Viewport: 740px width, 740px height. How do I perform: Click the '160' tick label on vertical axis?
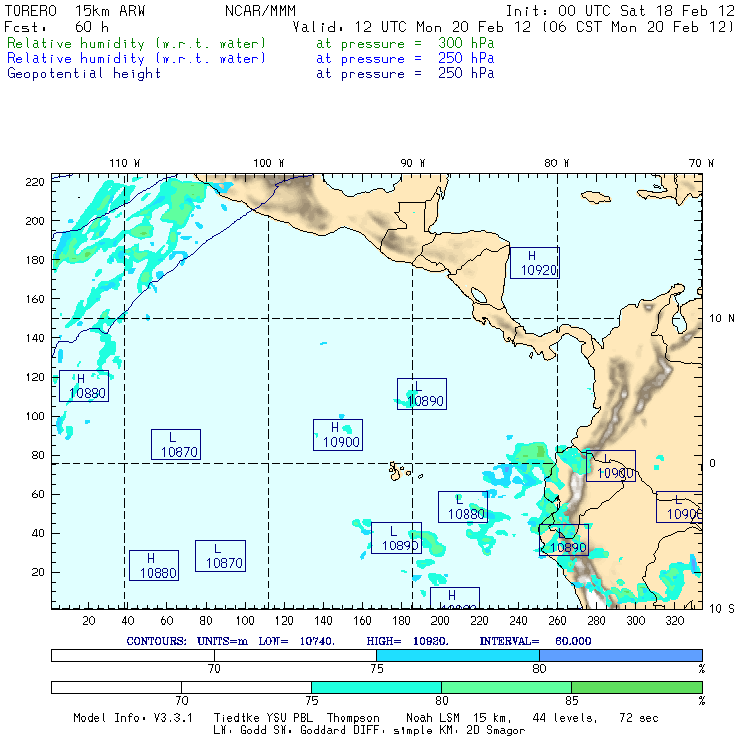coord(35,299)
